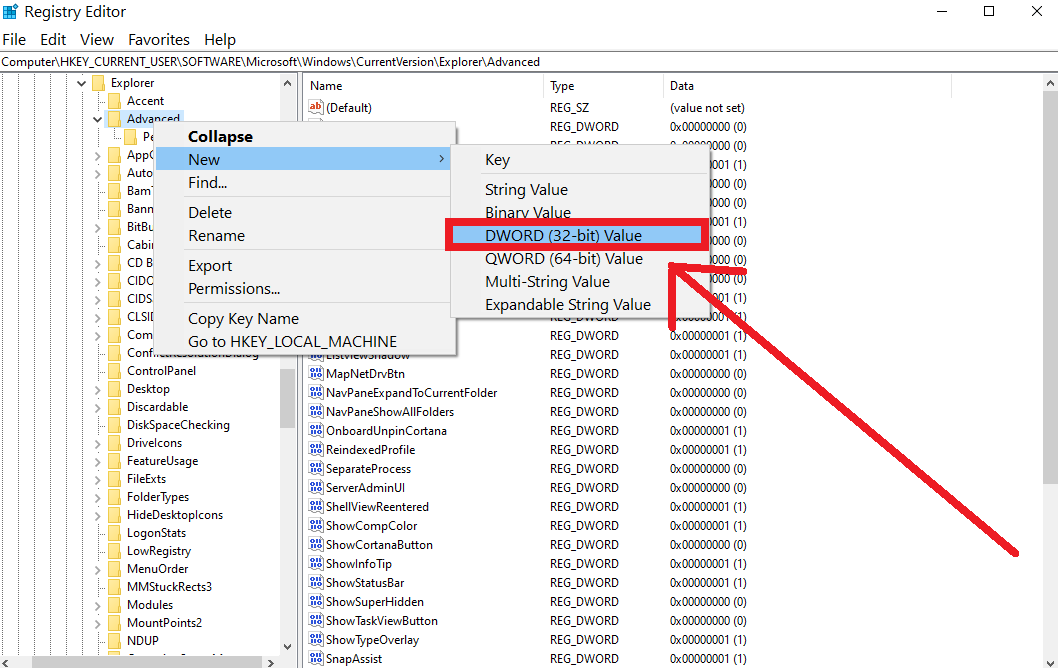The height and width of the screenshot is (668, 1058).
Task: Click the tree pane scroll down arrow
Action: (x=288, y=647)
